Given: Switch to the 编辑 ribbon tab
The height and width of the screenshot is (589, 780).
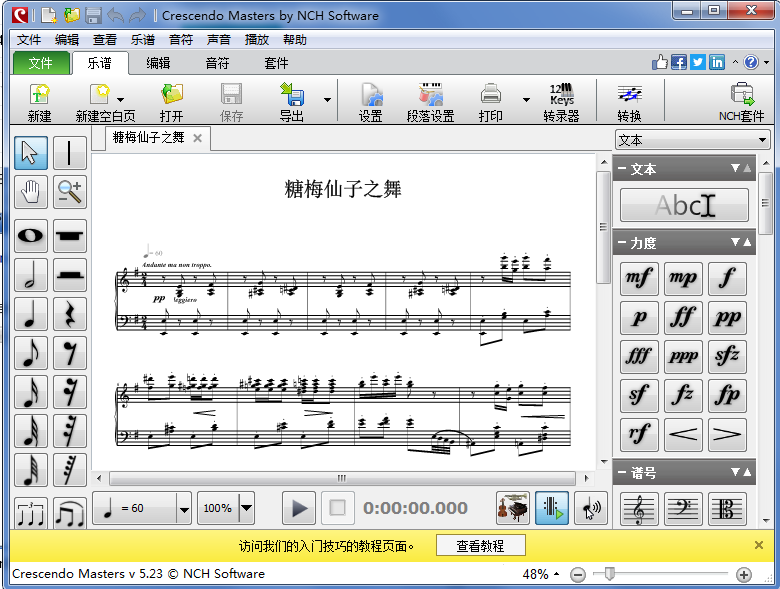Looking at the screenshot, I should (158, 63).
